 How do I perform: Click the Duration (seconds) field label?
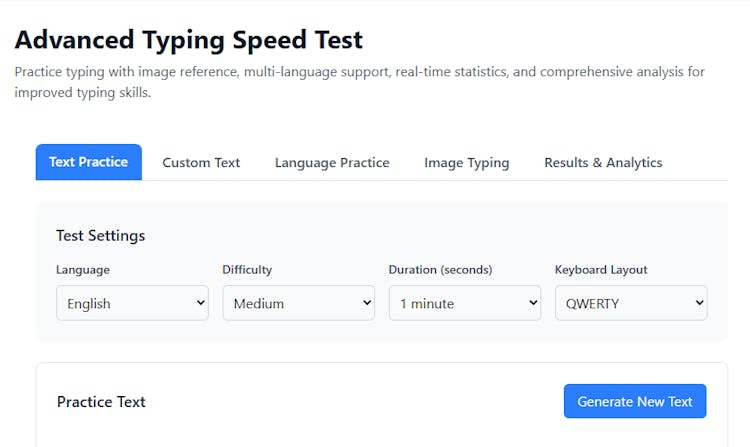tap(440, 270)
